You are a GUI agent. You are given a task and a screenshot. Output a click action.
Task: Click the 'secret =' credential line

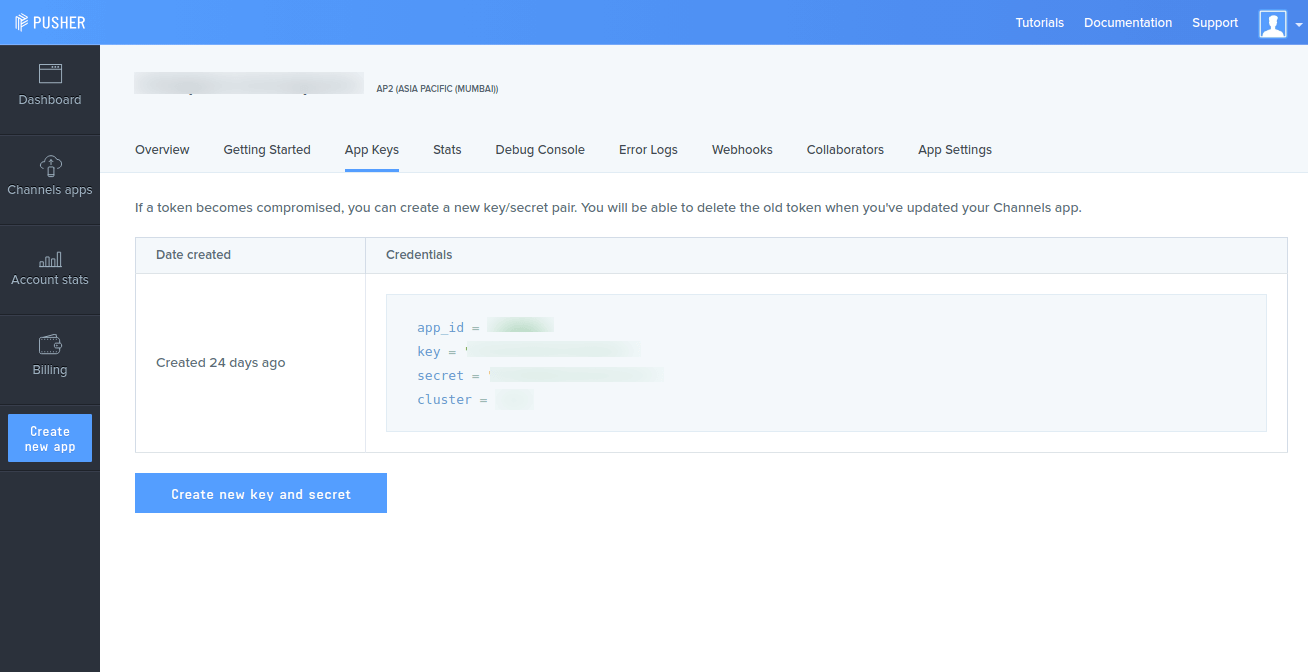point(541,375)
